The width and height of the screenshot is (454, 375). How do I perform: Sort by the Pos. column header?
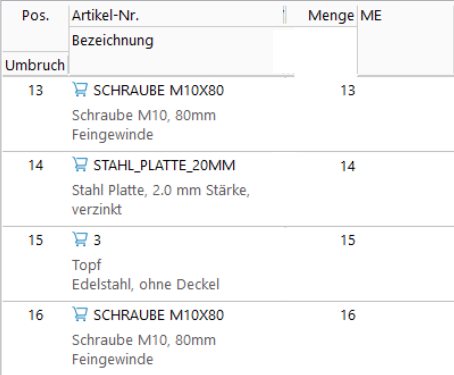pos(35,16)
